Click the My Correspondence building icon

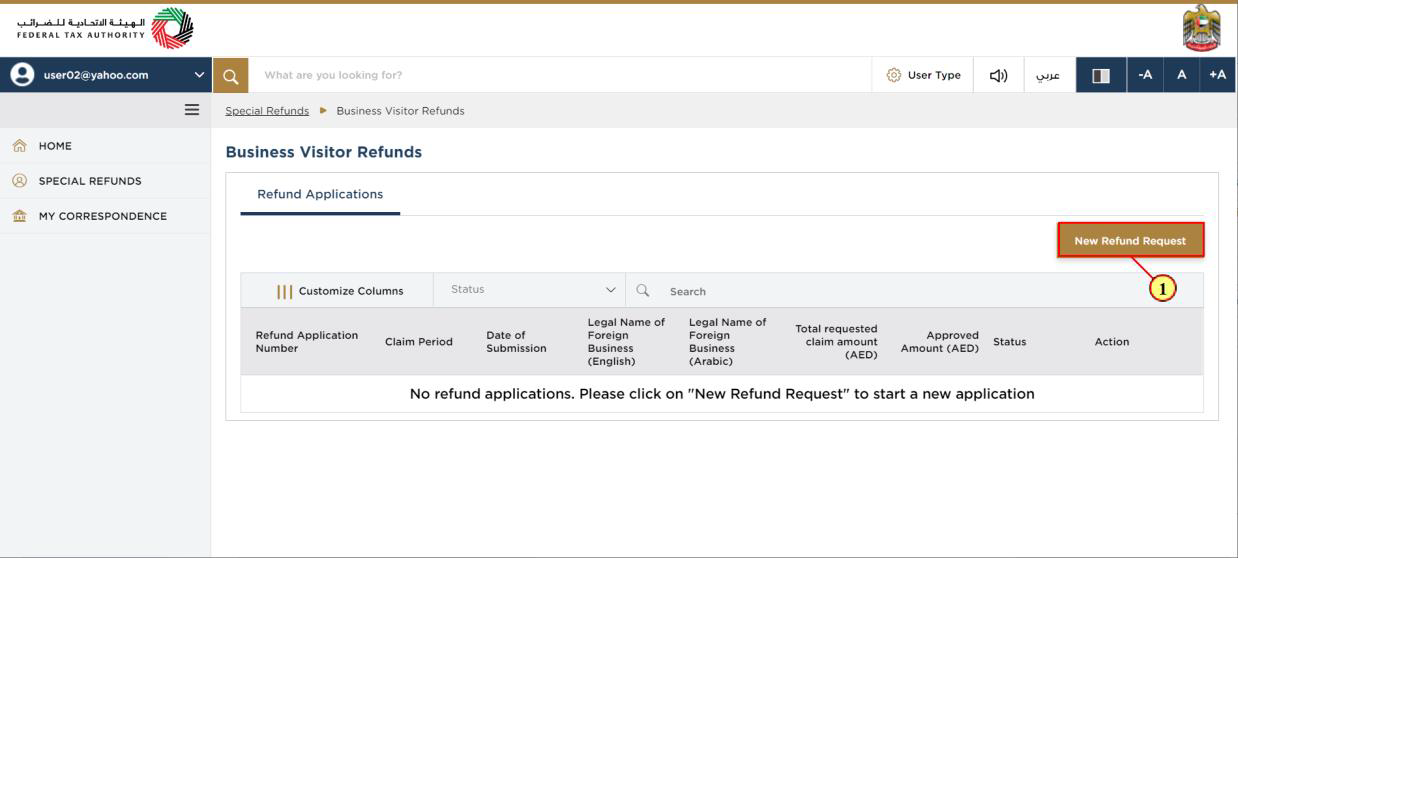[19, 216]
